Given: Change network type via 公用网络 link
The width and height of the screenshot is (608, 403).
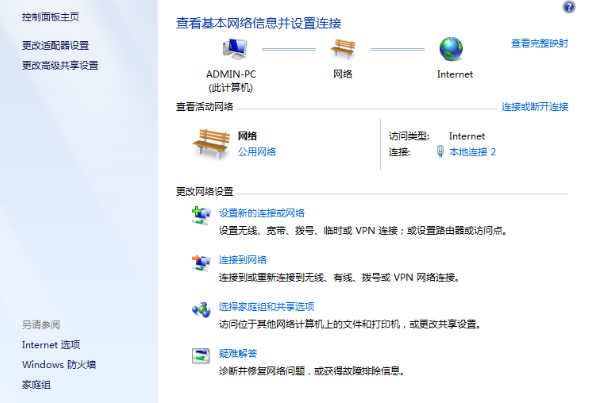Looking at the screenshot, I should tap(257, 152).
